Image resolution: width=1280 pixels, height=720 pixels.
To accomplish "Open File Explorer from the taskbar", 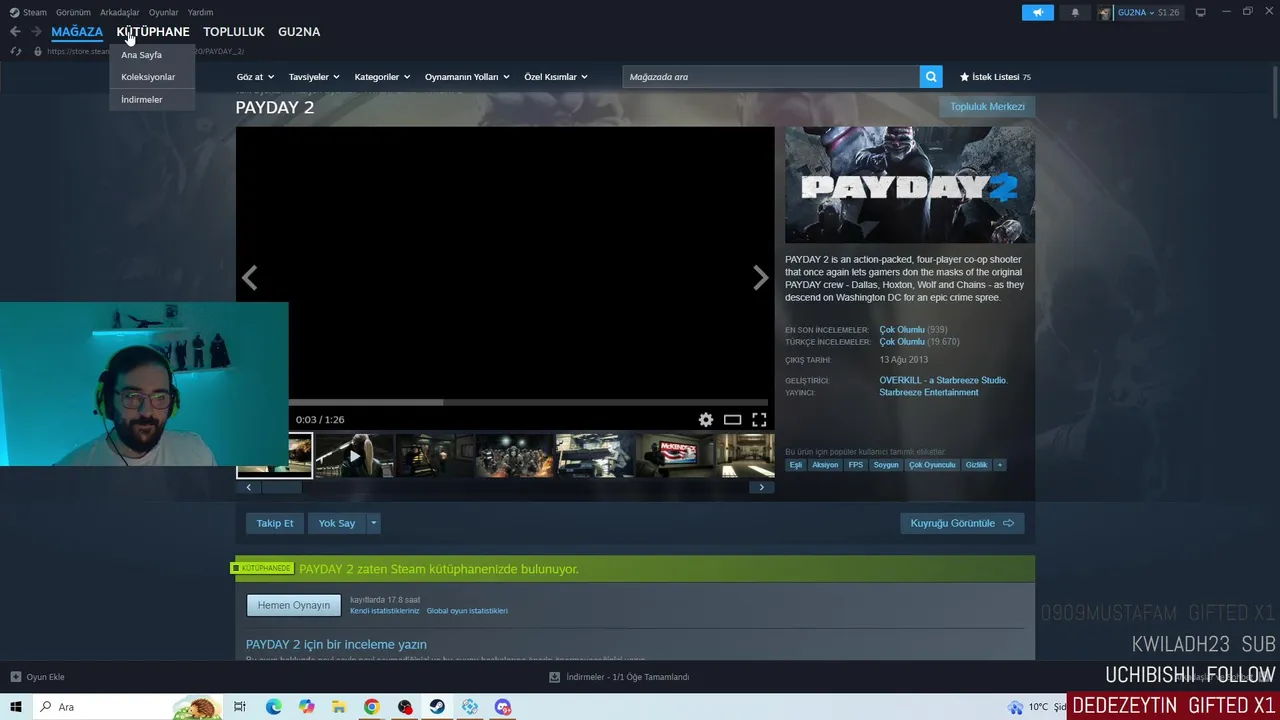I will pos(339,707).
